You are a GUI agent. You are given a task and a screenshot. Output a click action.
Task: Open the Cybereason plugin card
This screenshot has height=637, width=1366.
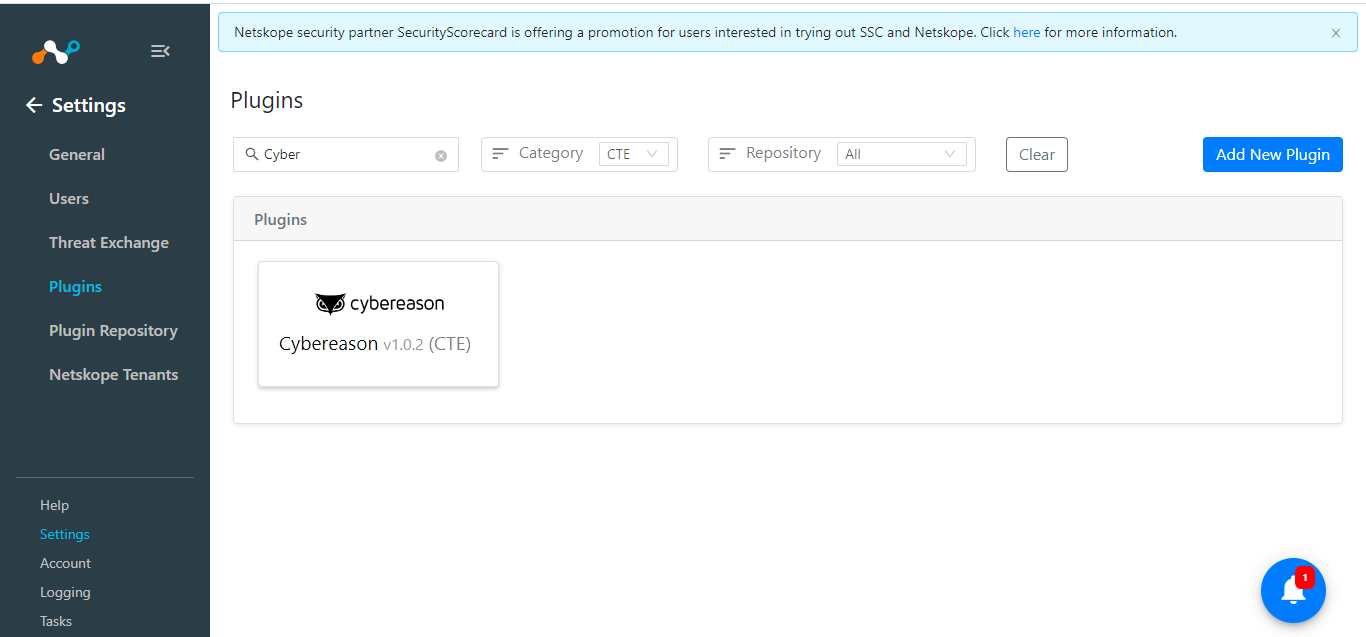378,324
